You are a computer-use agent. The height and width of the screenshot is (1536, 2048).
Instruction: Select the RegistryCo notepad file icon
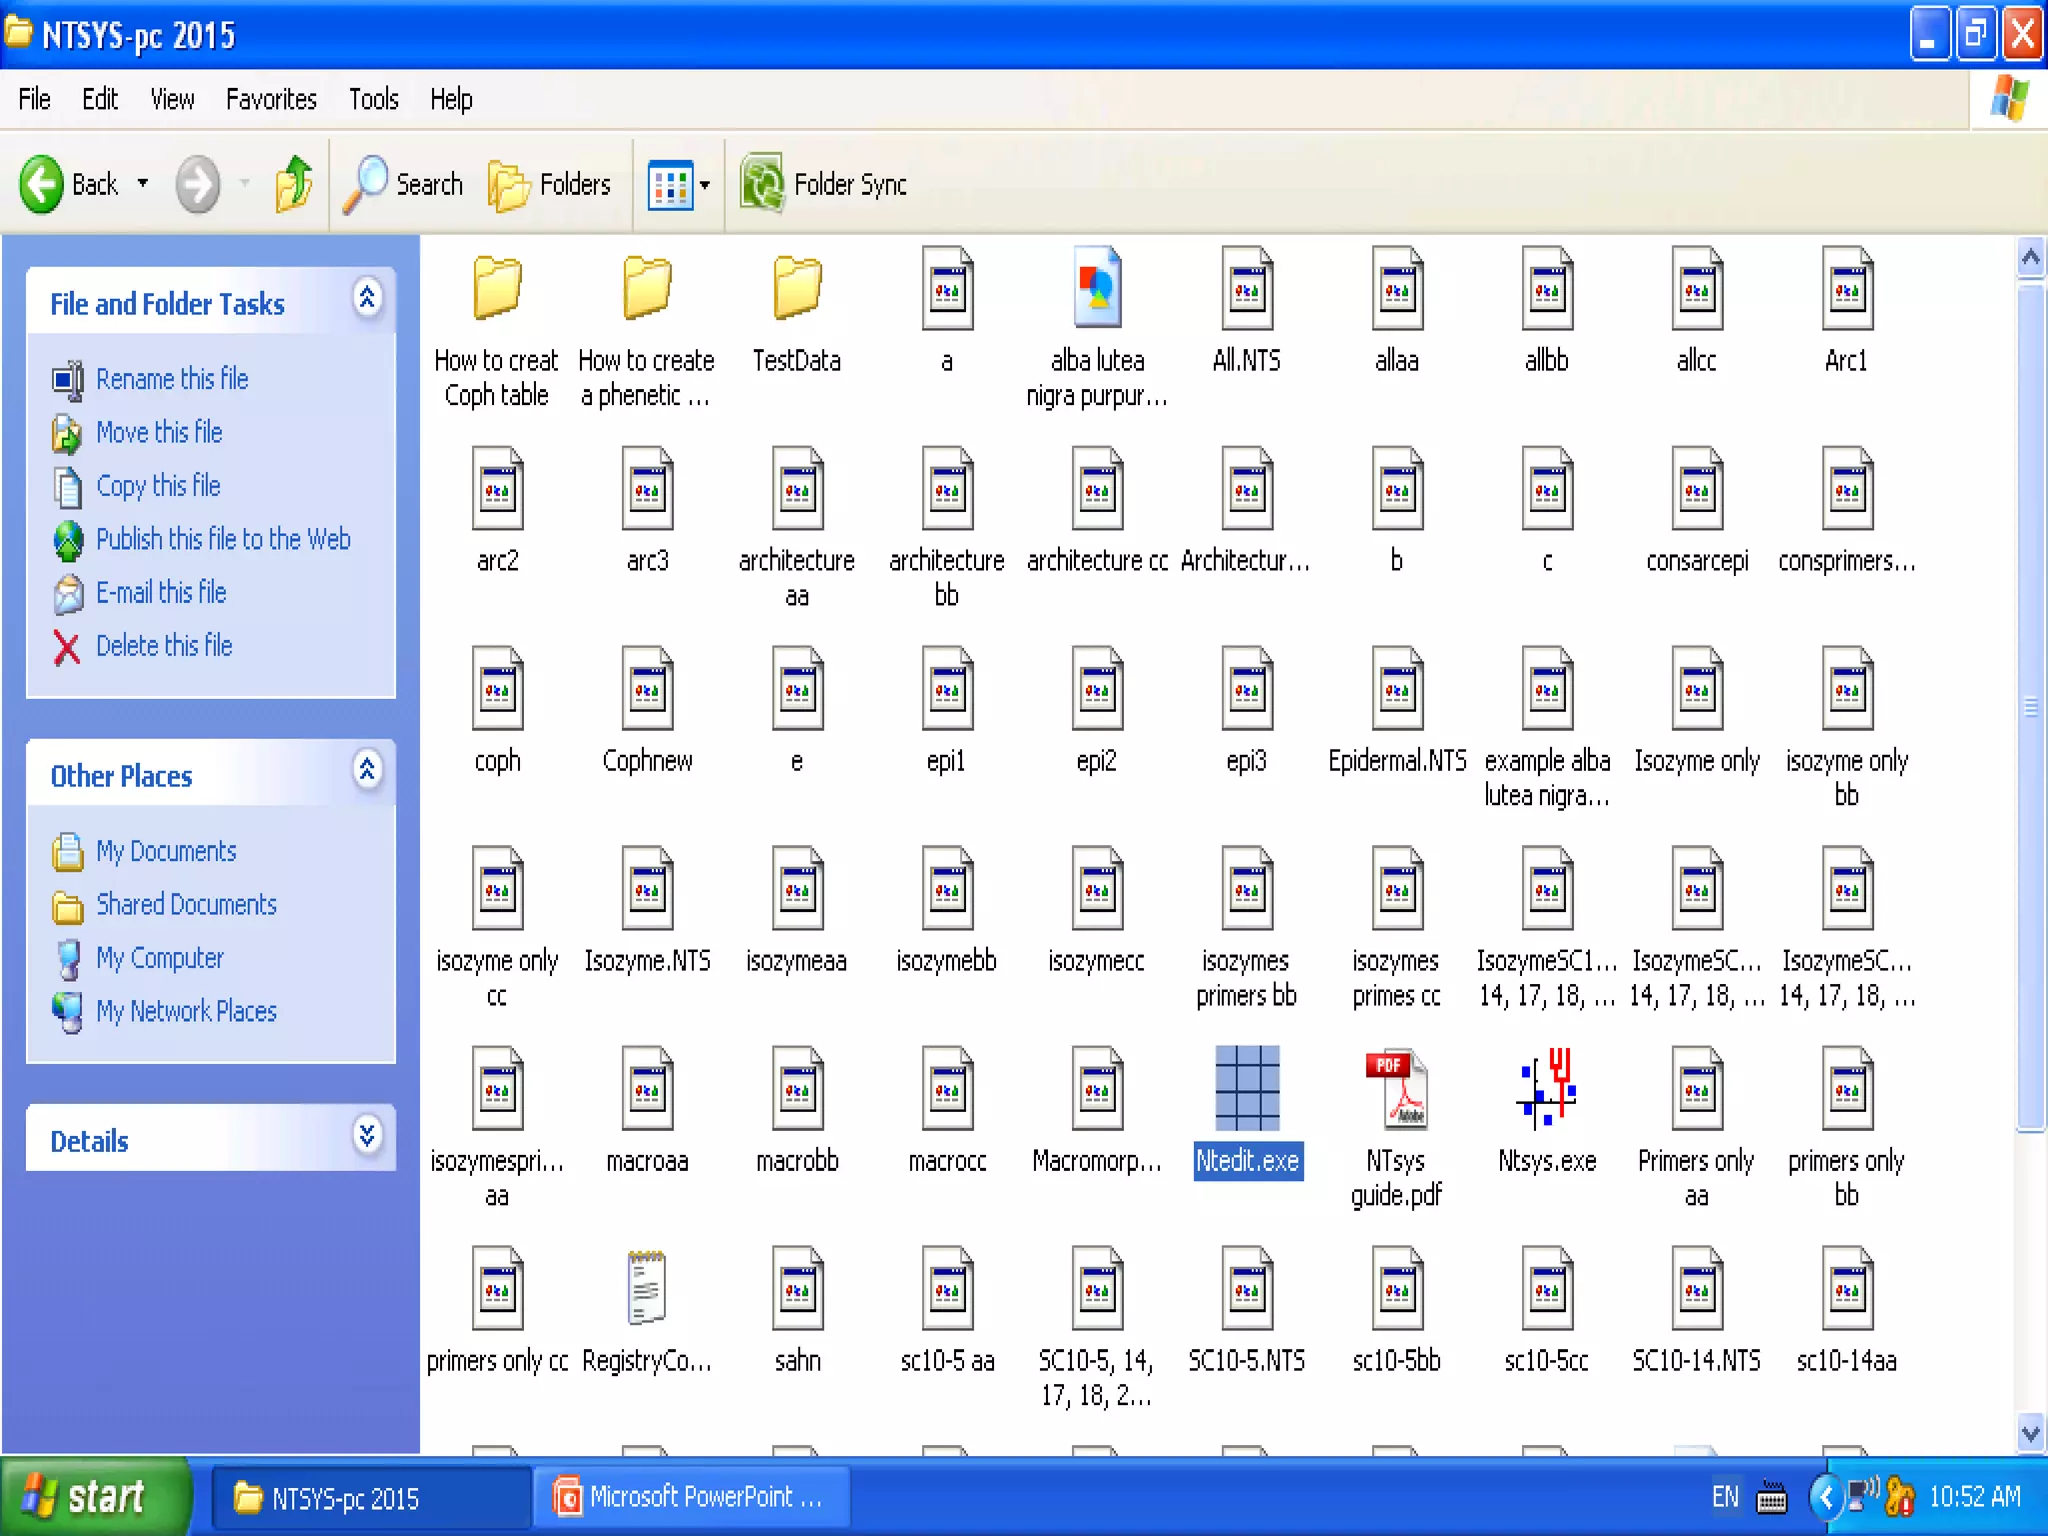tap(646, 1288)
